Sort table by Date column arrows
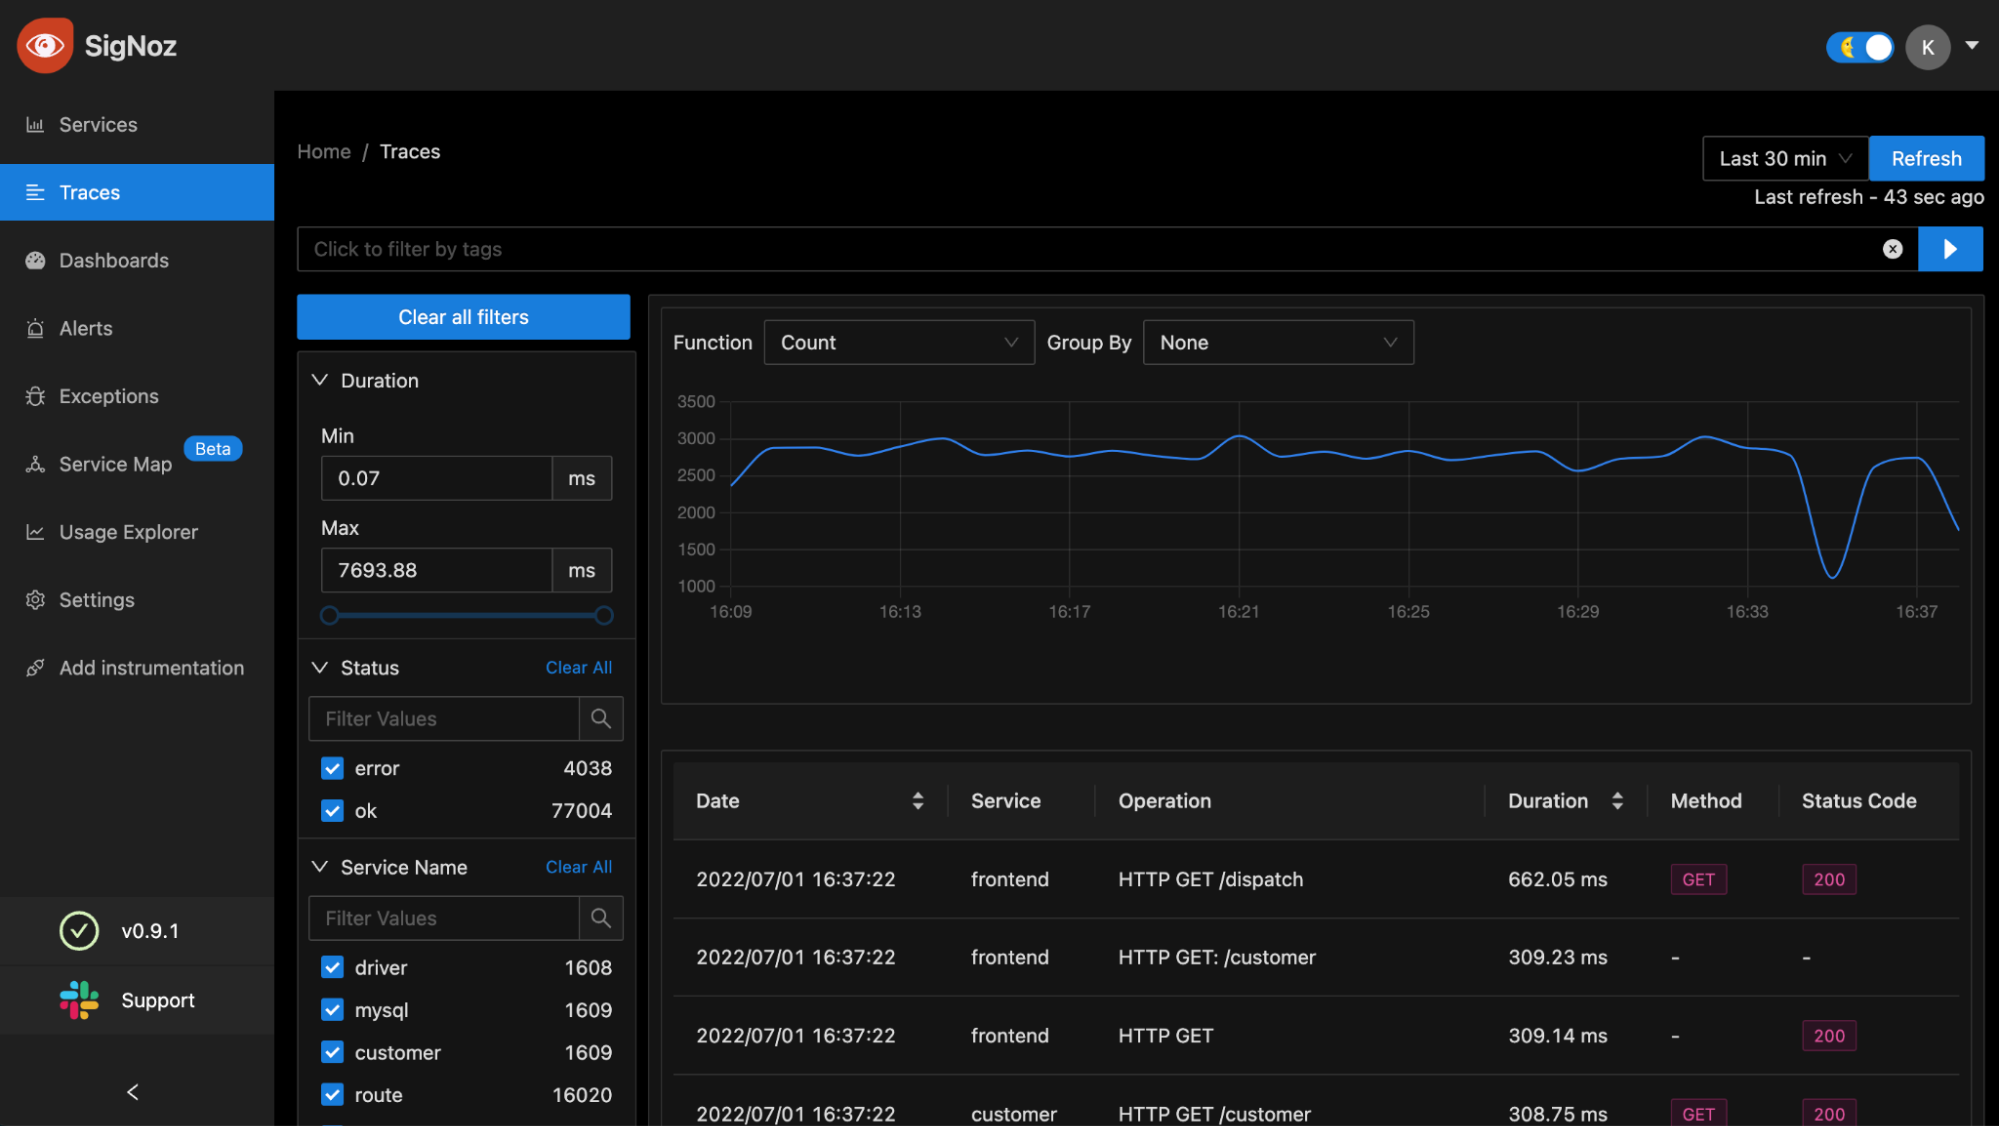1999x1127 pixels. (x=918, y=801)
